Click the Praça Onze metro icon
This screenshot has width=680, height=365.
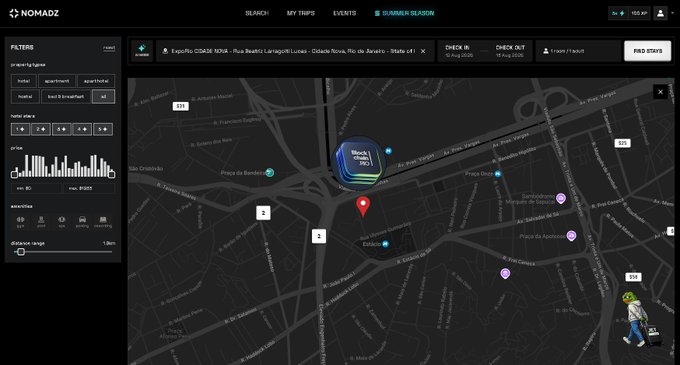pyautogui.click(x=498, y=174)
